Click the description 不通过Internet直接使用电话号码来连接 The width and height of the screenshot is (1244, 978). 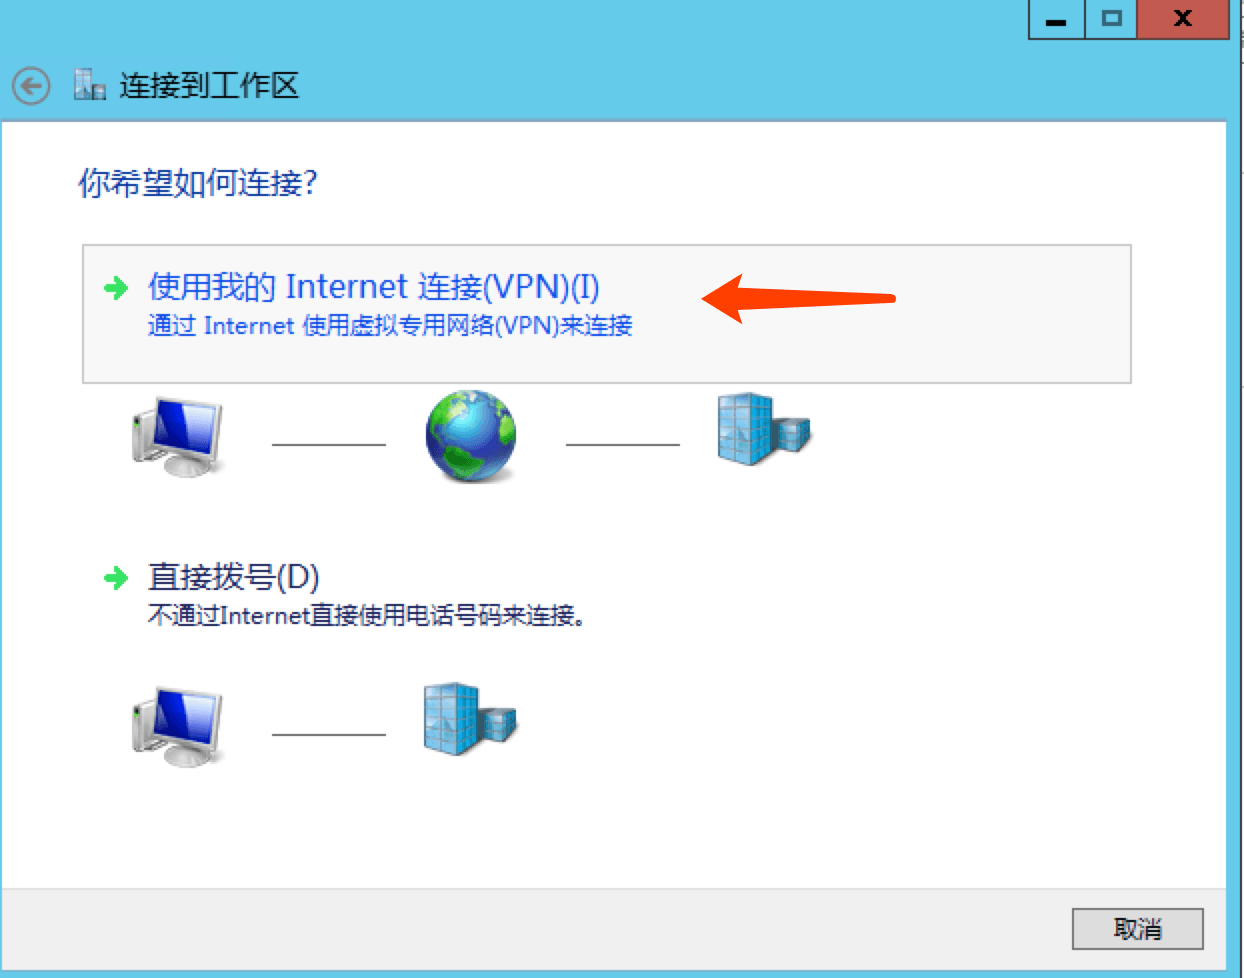pos(367,615)
